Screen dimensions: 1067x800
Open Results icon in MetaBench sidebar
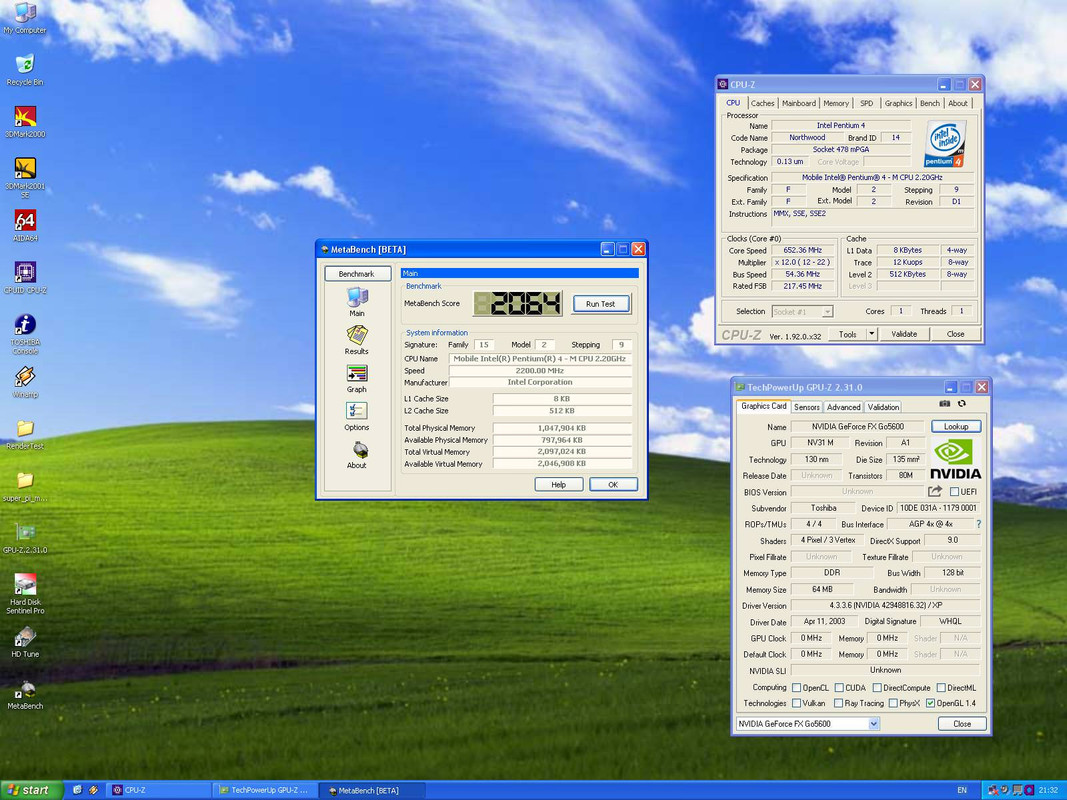coord(357,340)
